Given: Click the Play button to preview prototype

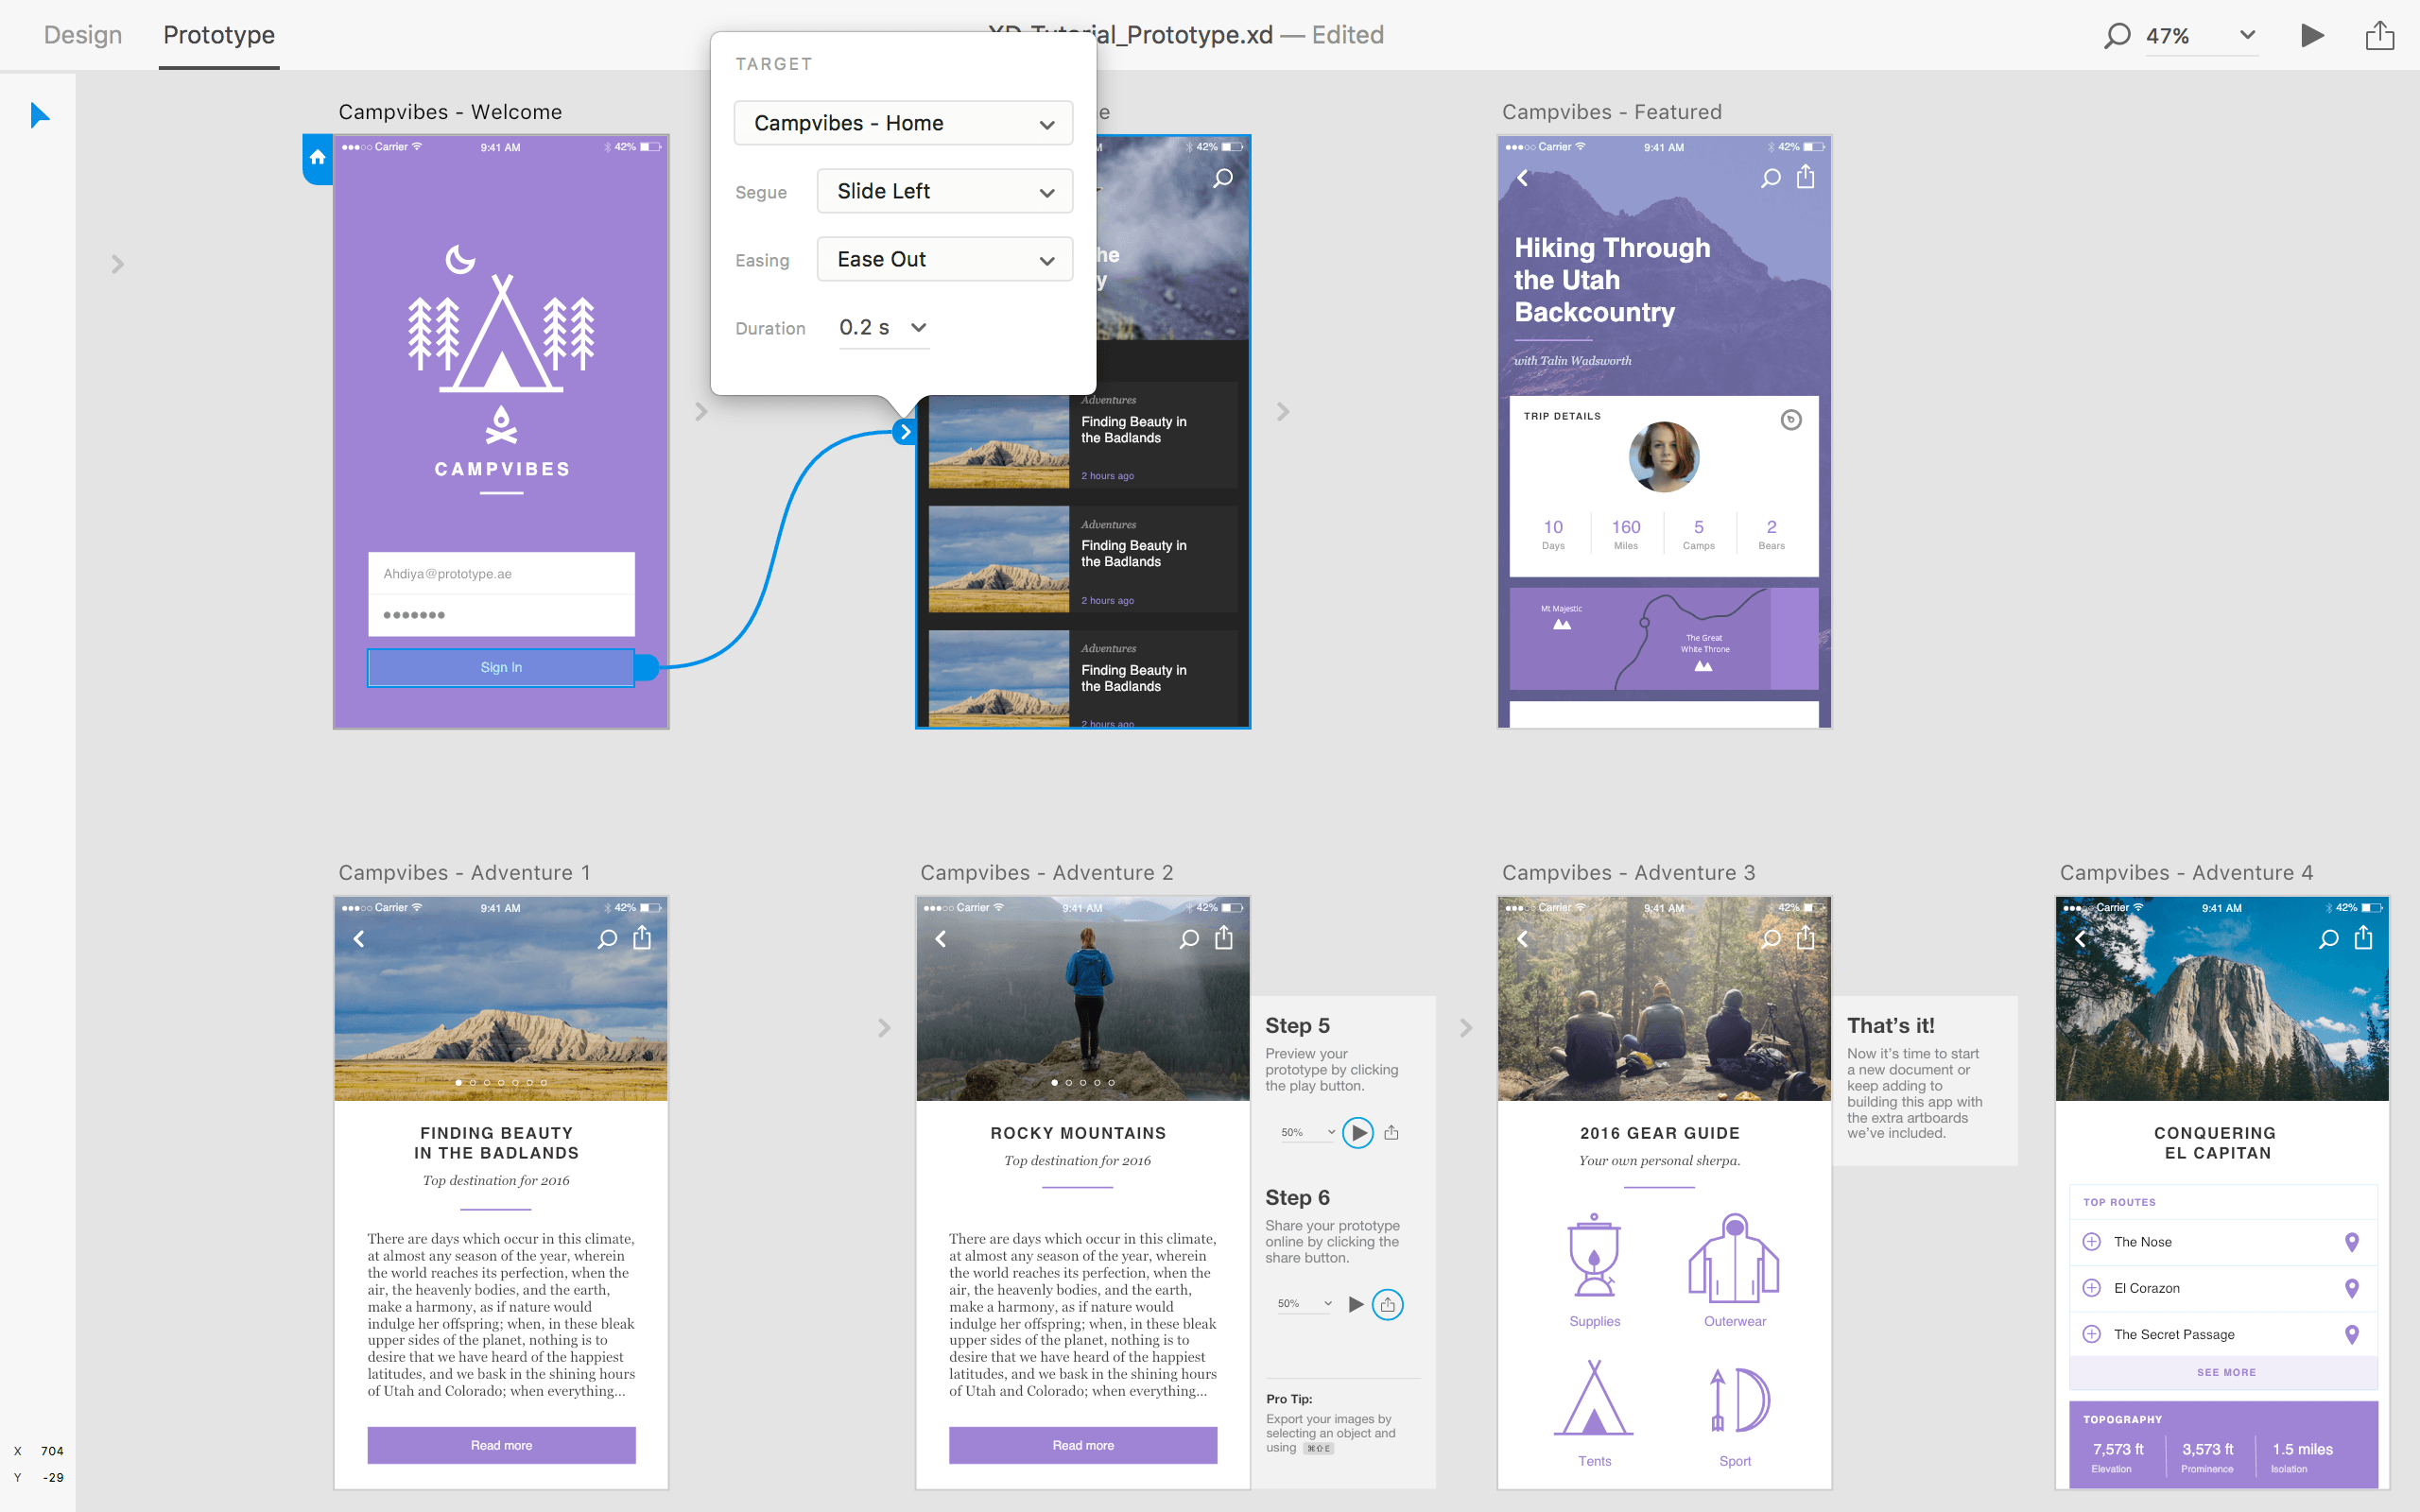Looking at the screenshot, I should point(2314,33).
